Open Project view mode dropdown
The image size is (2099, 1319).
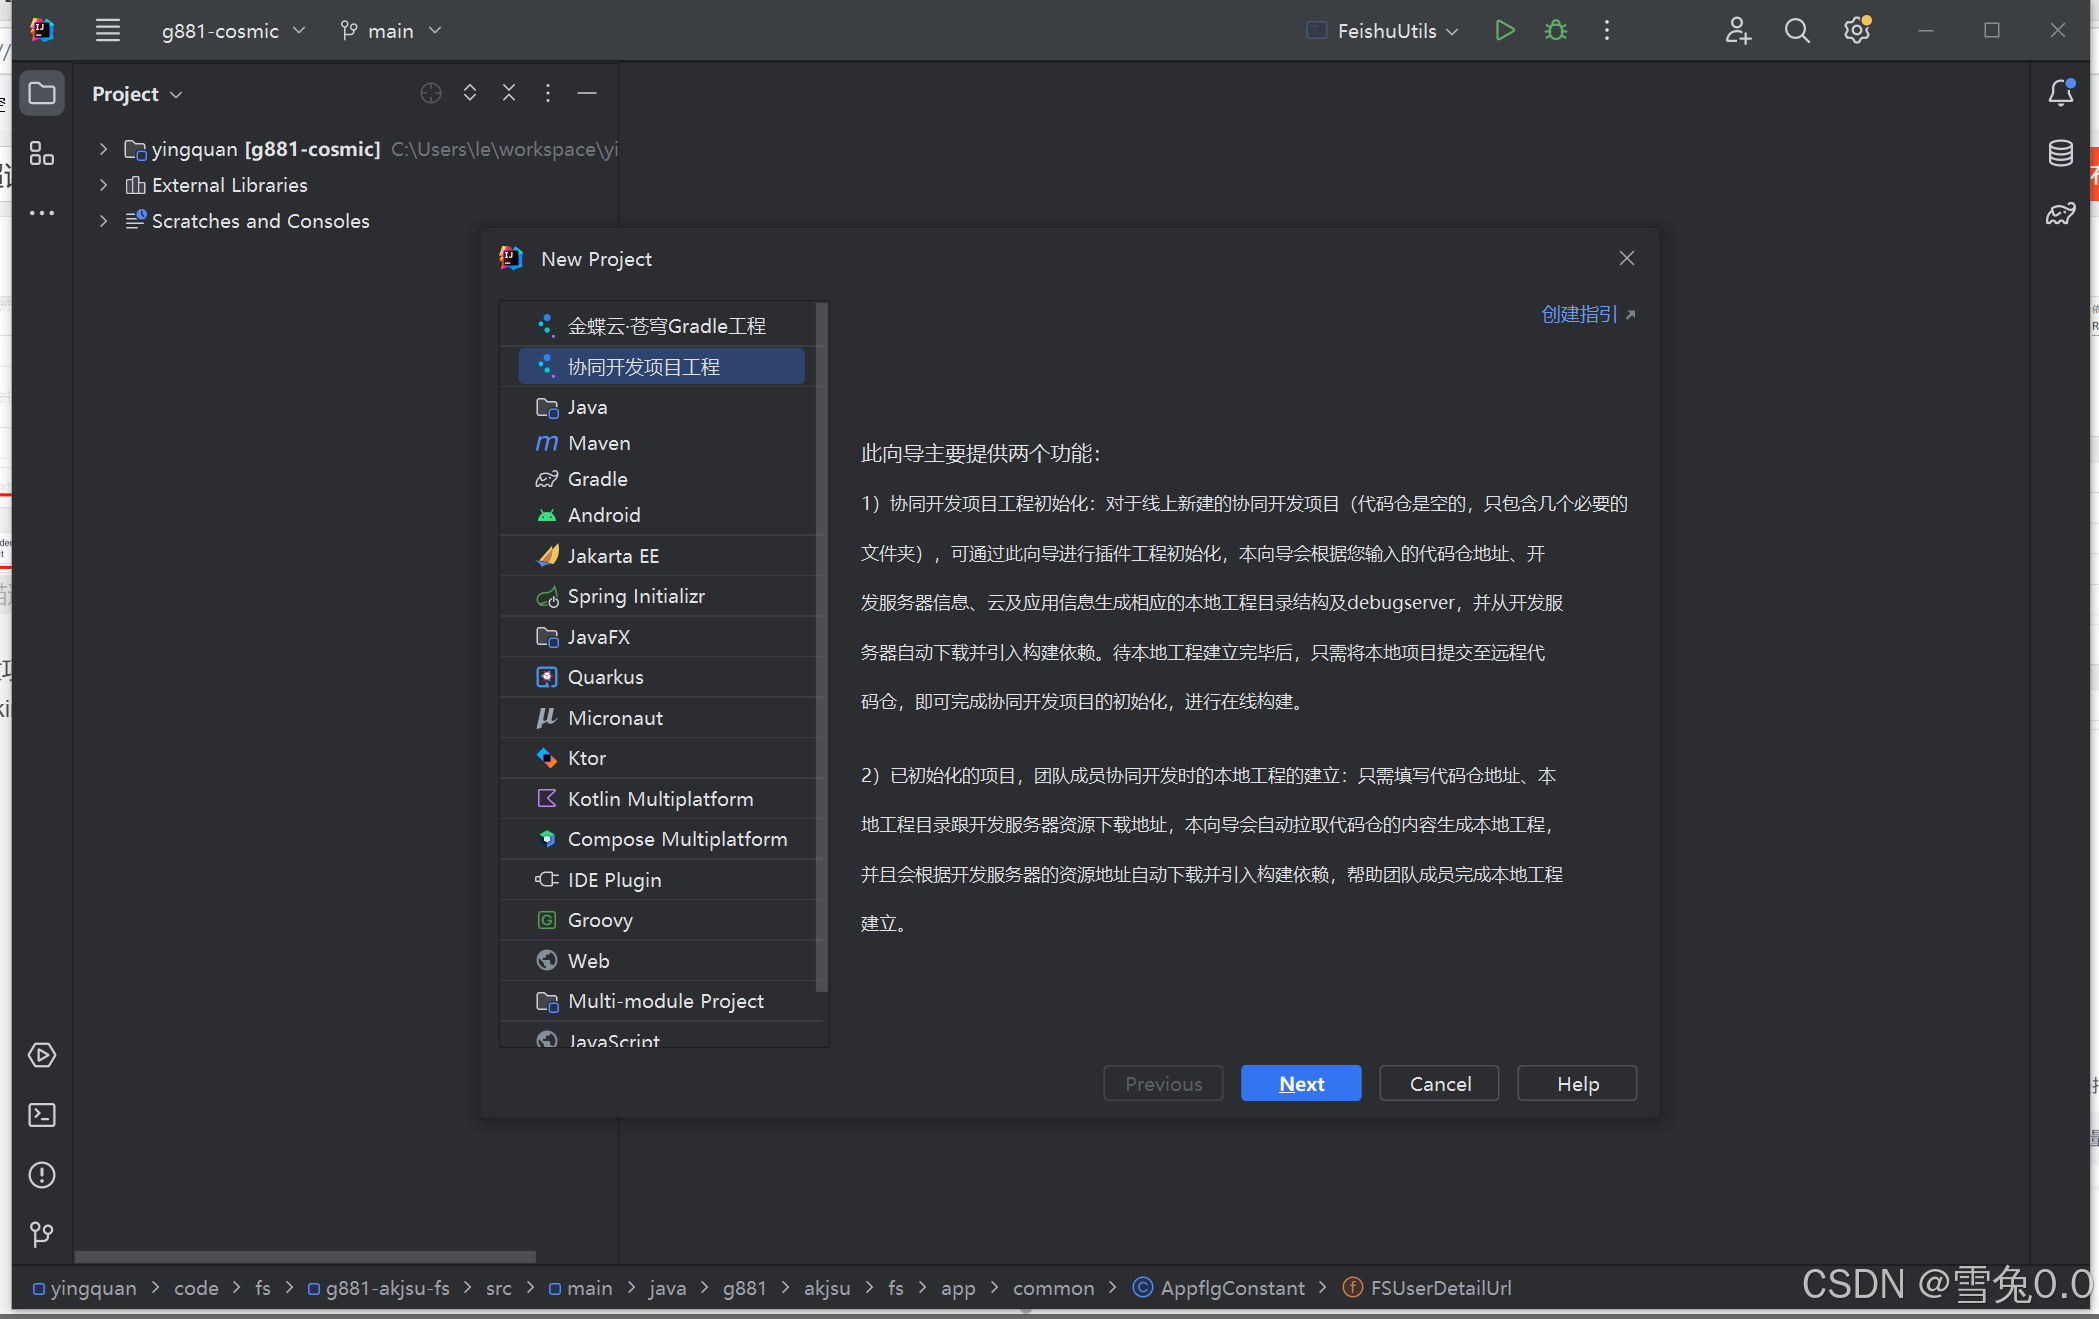(137, 94)
